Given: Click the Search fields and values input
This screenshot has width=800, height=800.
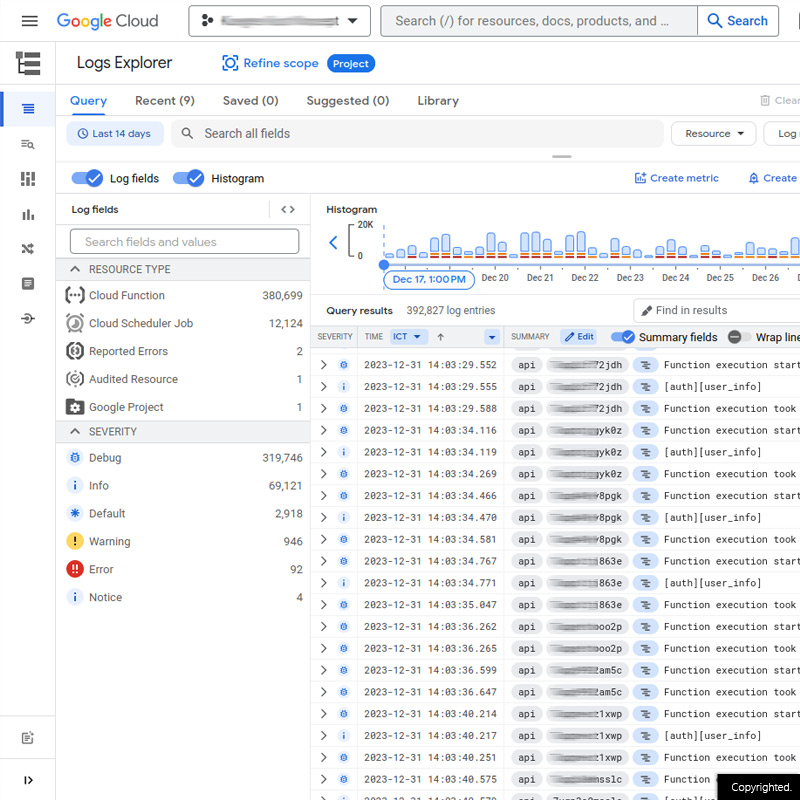Looking at the screenshot, I should pos(184,242).
